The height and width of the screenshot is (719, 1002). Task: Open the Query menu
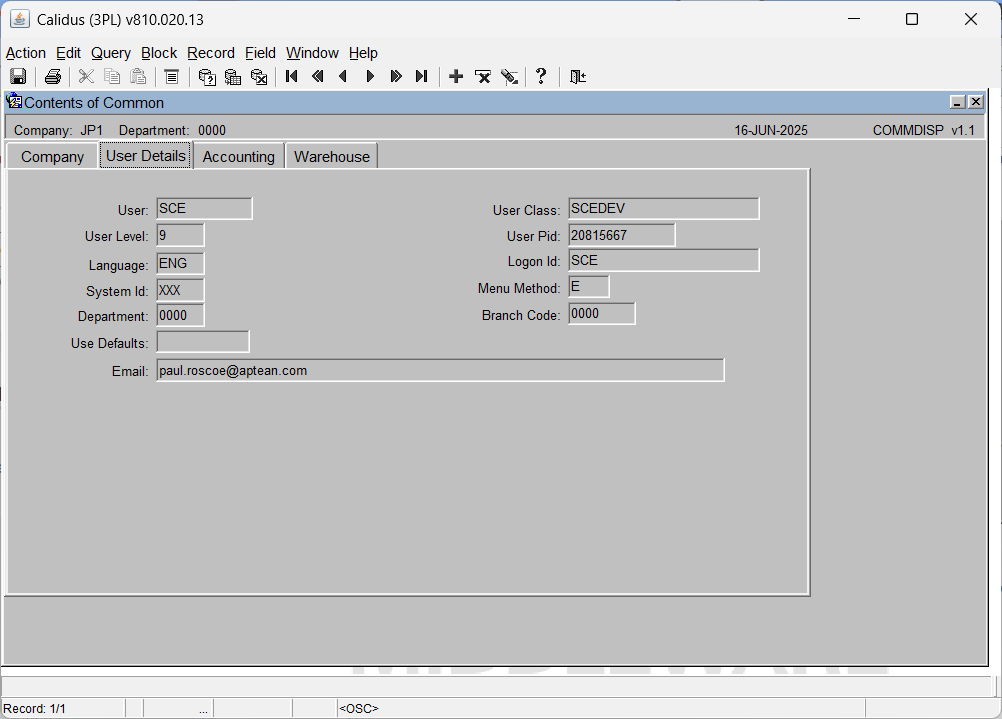coord(111,53)
